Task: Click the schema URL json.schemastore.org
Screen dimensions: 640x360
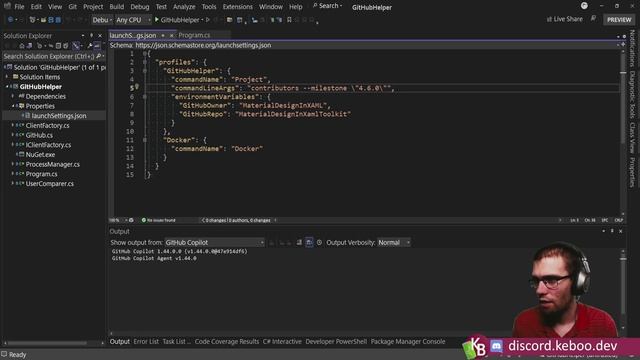Action: click(203, 45)
